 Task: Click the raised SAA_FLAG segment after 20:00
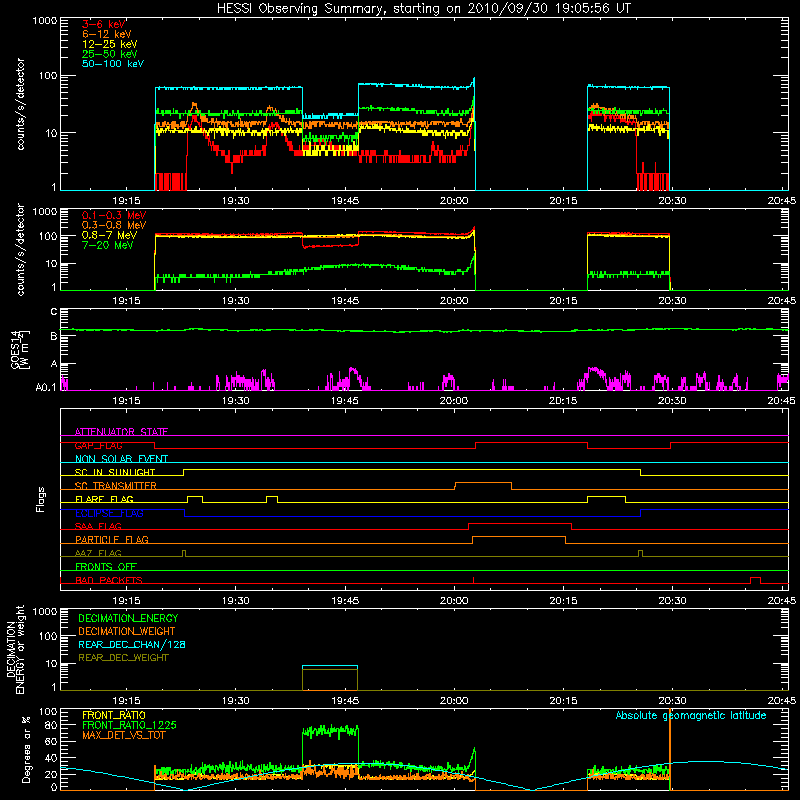[520, 526]
